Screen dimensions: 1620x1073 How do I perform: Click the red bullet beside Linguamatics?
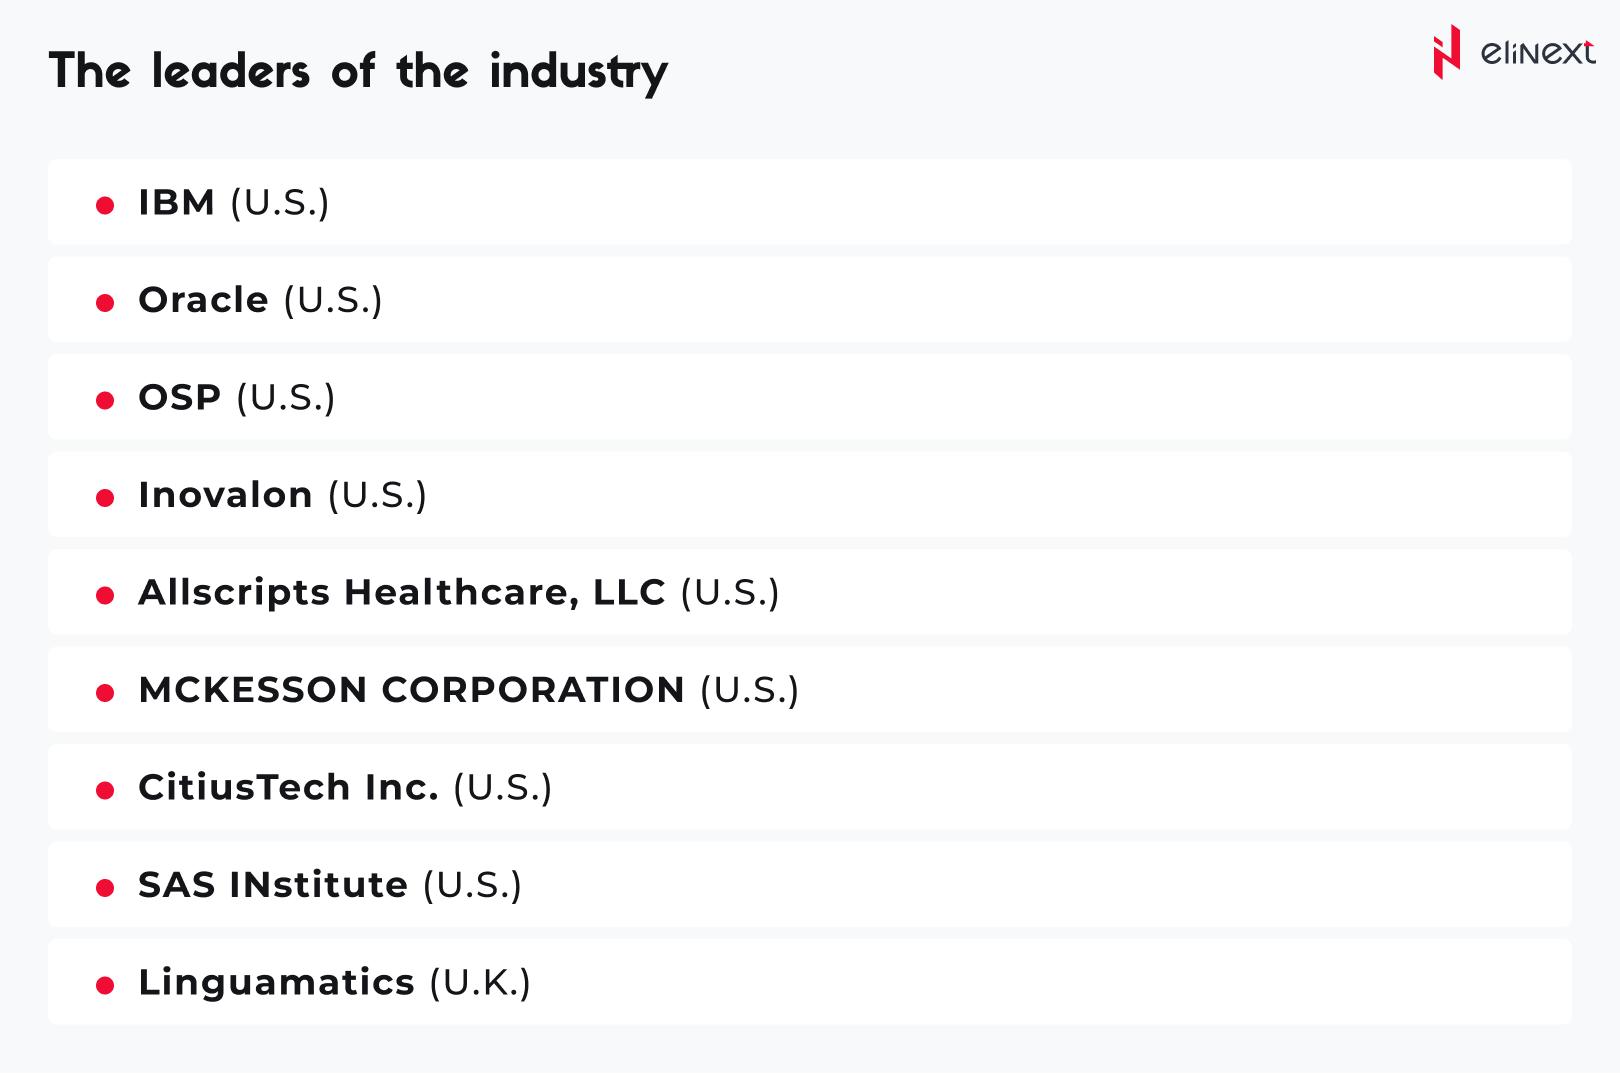coord(105,985)
